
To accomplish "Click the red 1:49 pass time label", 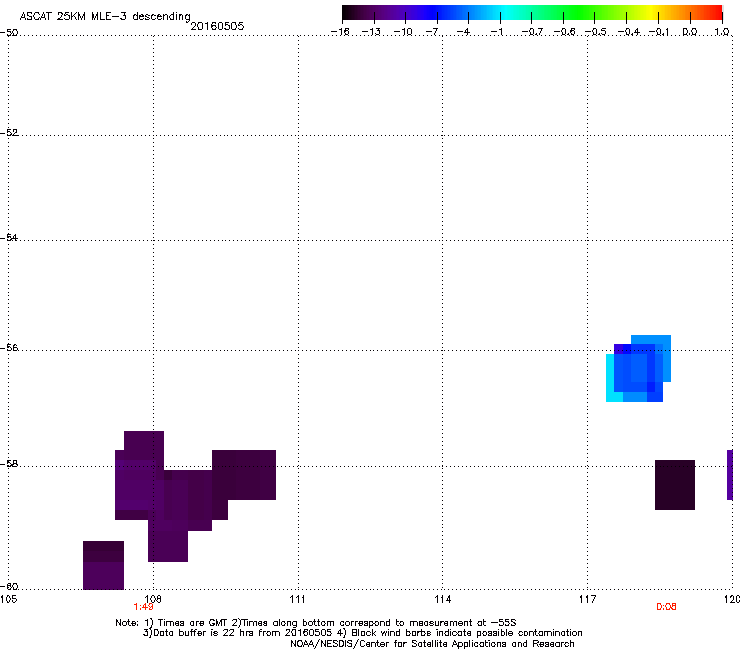I will pyautogui.click(x=143, y=607).
